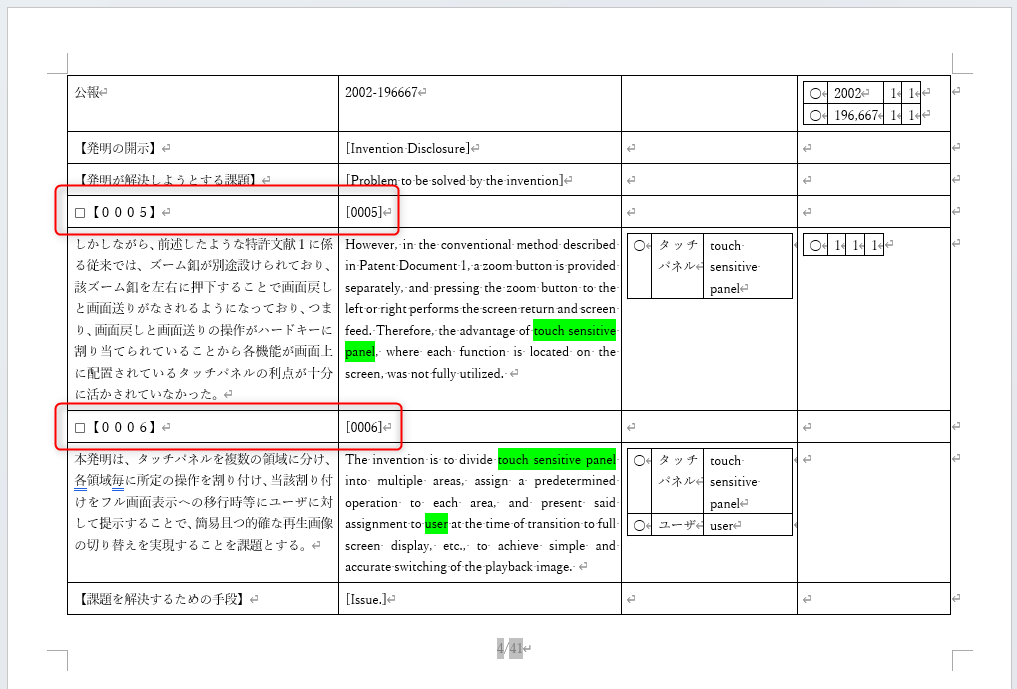Screen dimensions: 1017x689
Task: Select the circle beside 196,667
Action: (x=816, y=115)
